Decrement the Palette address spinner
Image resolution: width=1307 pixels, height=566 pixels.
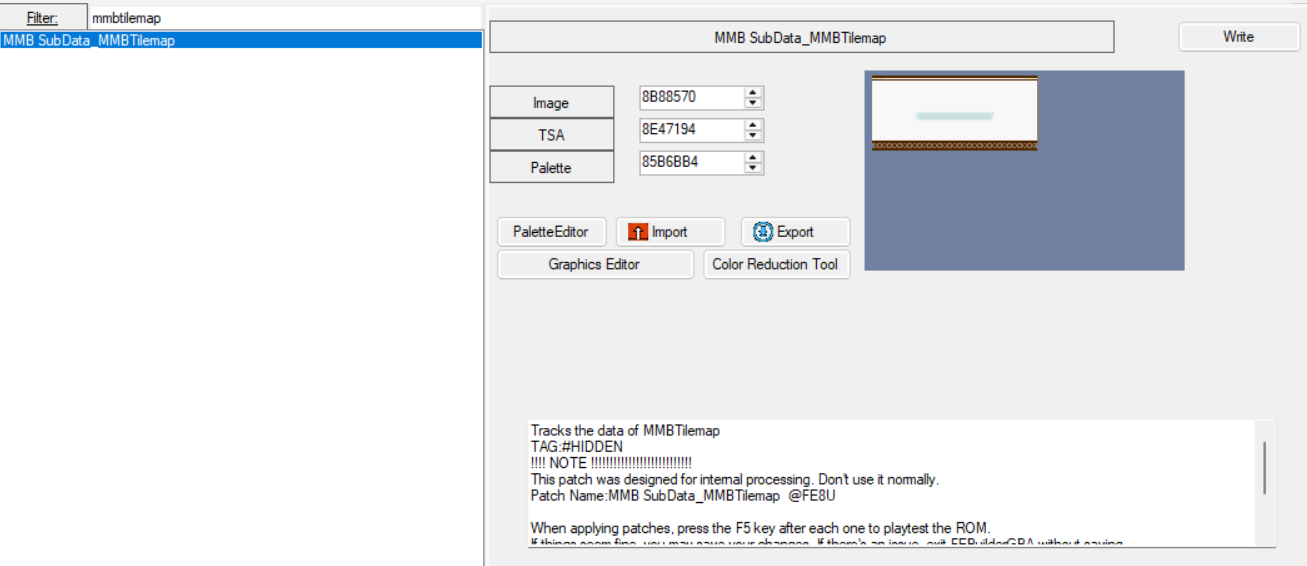pyautogui.click(x=753, y=168)
